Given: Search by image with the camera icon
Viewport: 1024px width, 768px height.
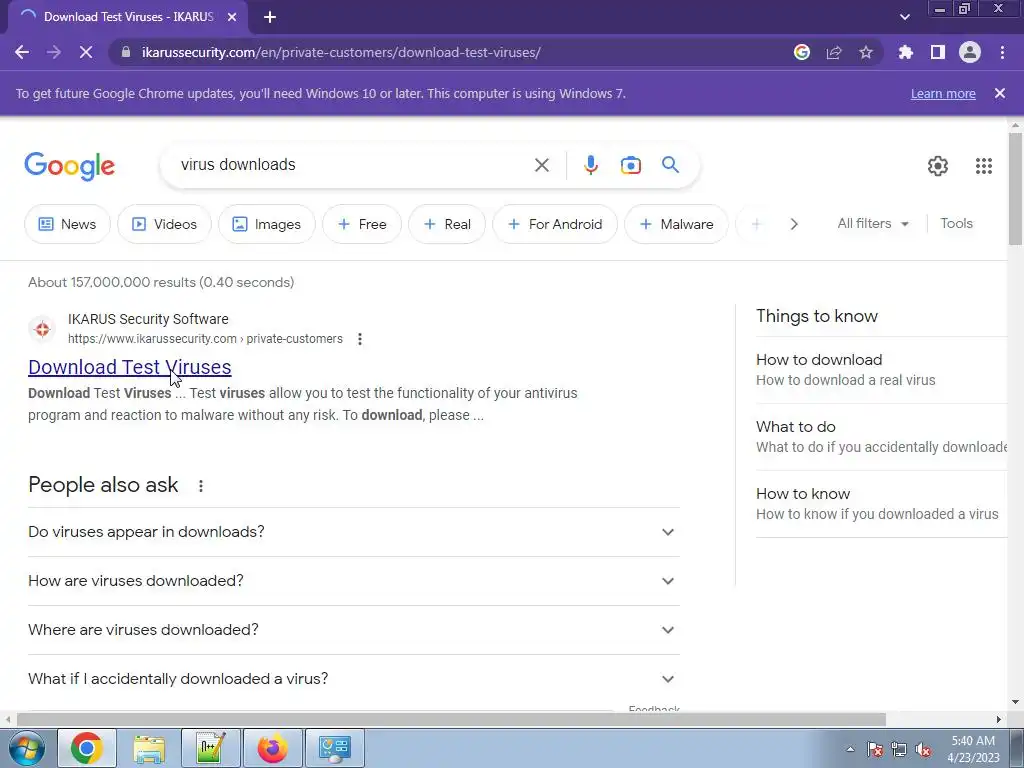Looking at the screenshot, I should pos(630,165).
